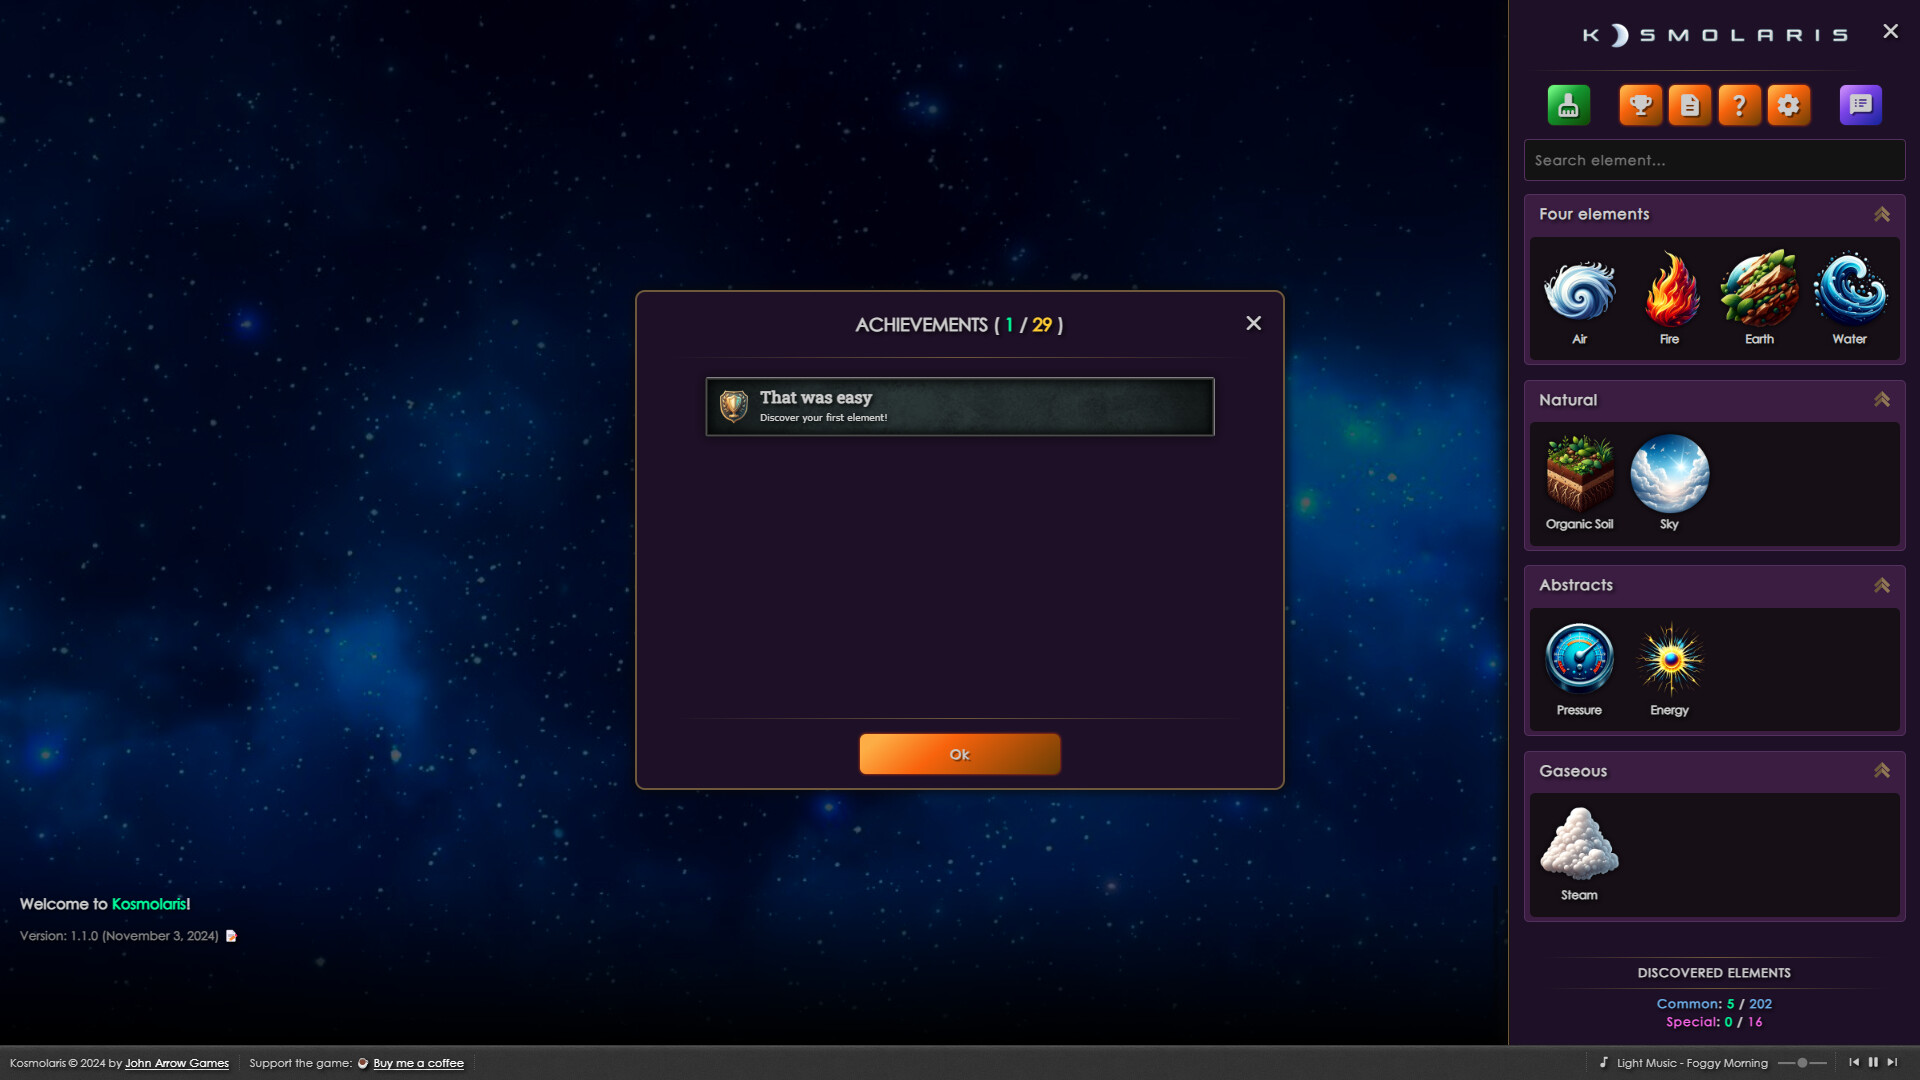
Task: Adjust the music volume slider
Action: [x=1803, y=1063]
